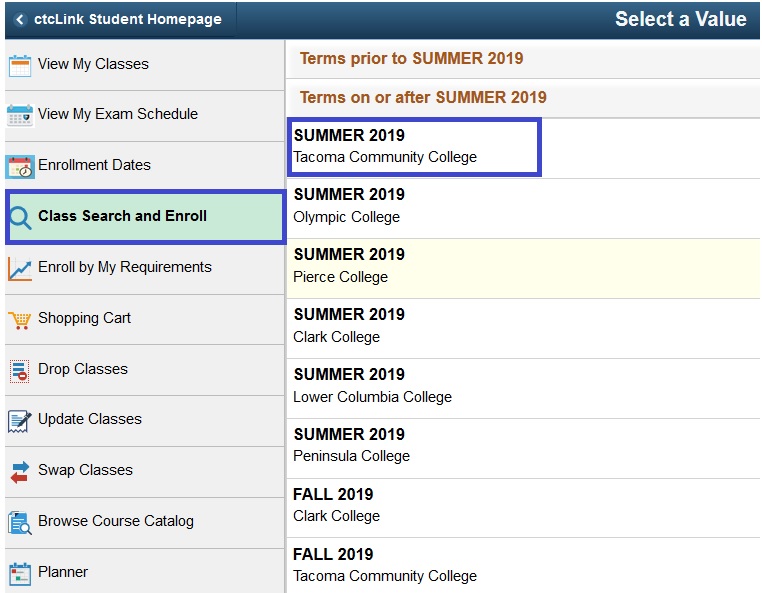Click the Shopping Cart icon
This screenshot has height=593, width=762.
20,320
